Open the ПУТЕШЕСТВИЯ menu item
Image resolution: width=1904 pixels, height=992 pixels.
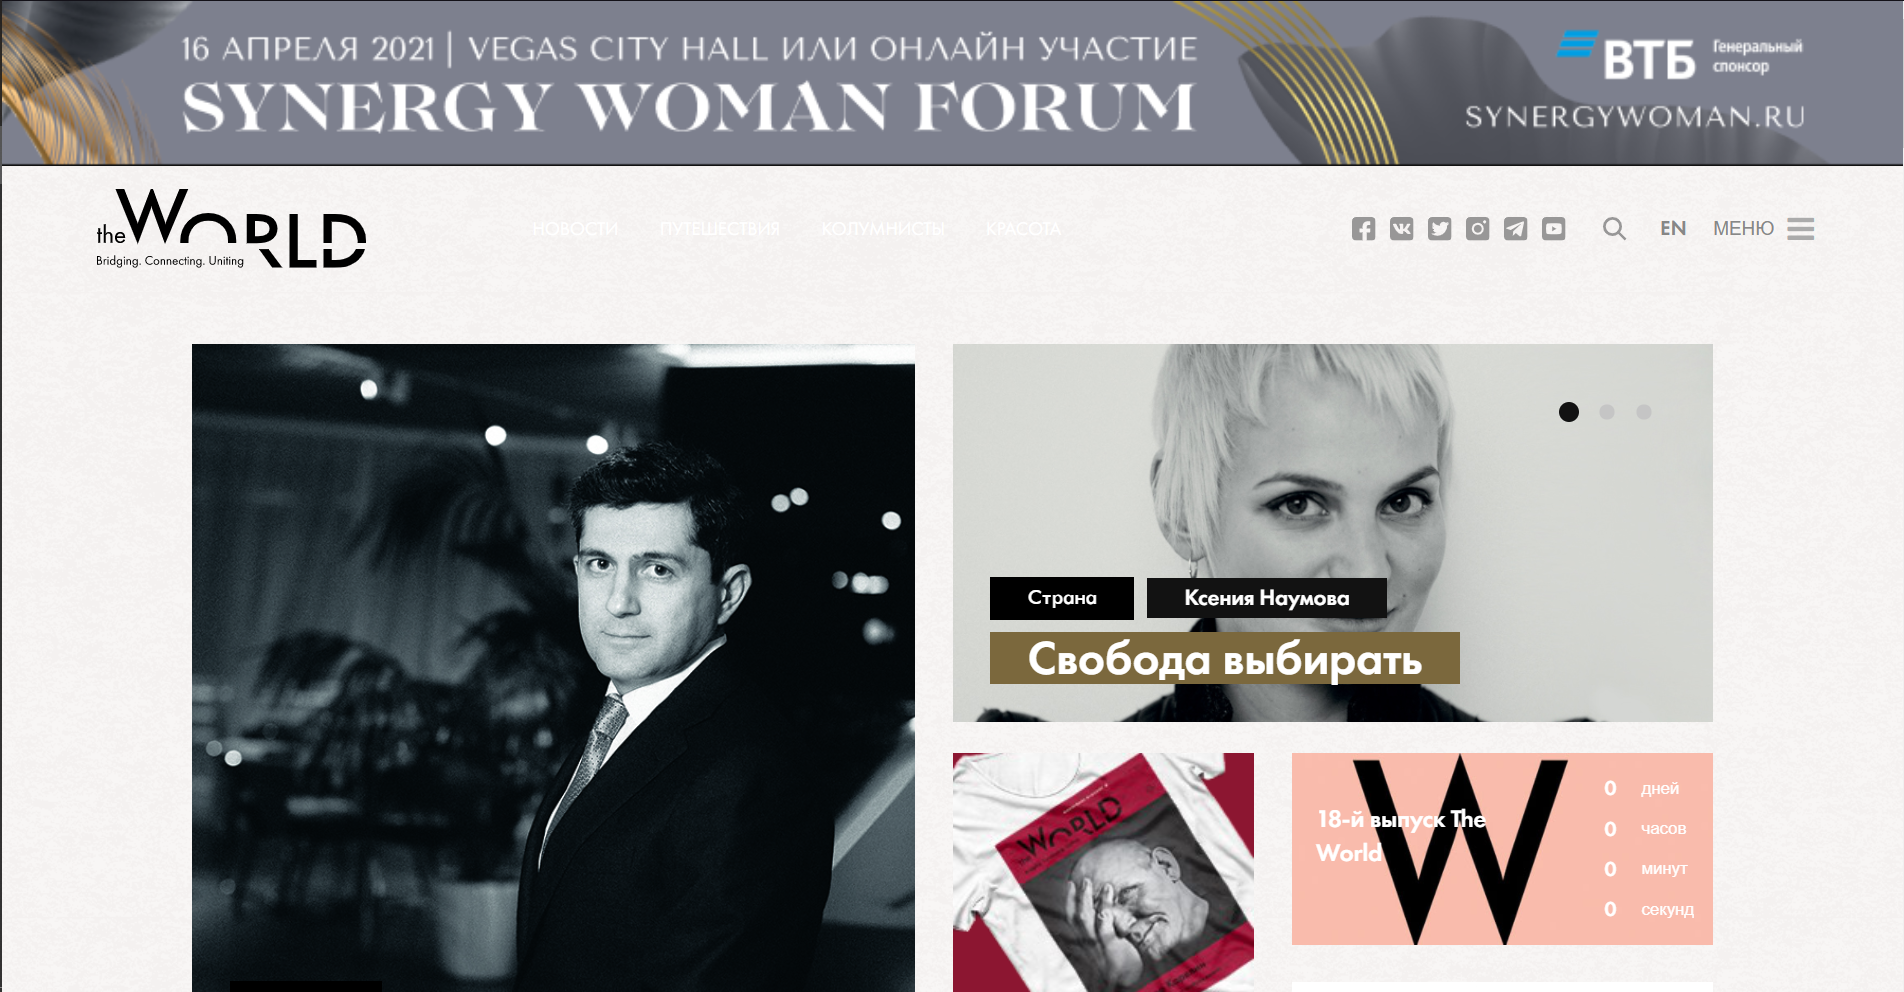point(719,229)
